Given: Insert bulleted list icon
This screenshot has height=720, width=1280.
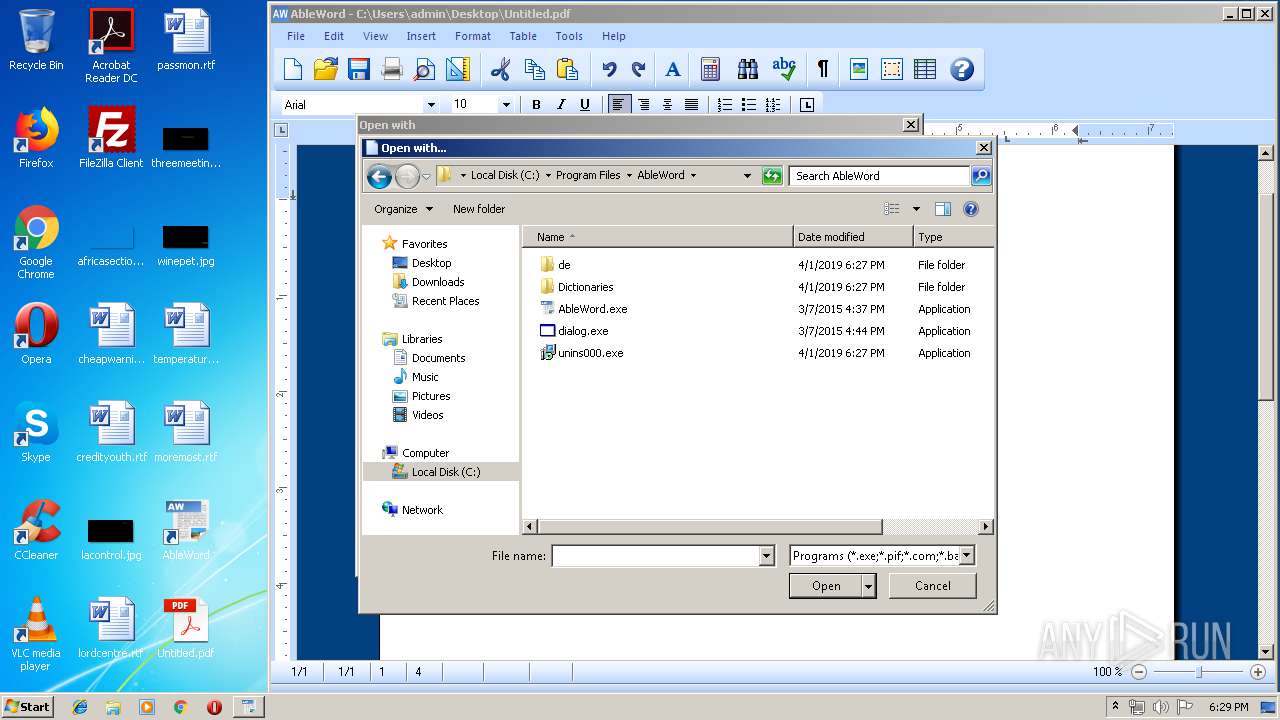Looking at the screenshot, I should [749, 104].
